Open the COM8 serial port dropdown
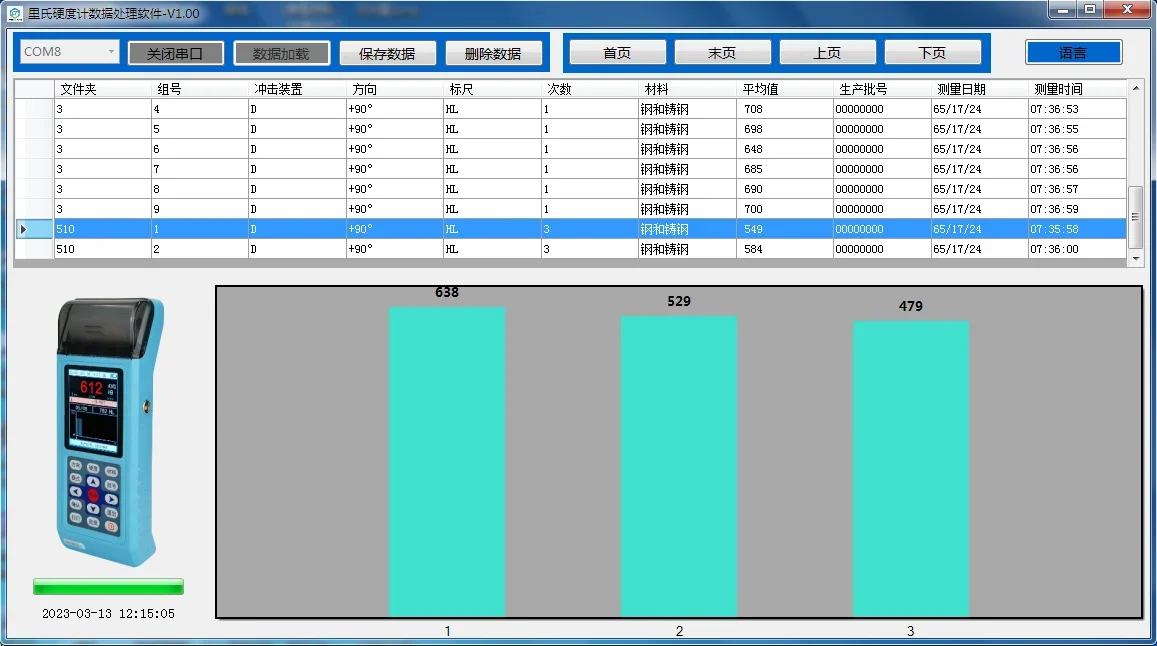Viewport: 1157px width, 646px height. (110, 52)
